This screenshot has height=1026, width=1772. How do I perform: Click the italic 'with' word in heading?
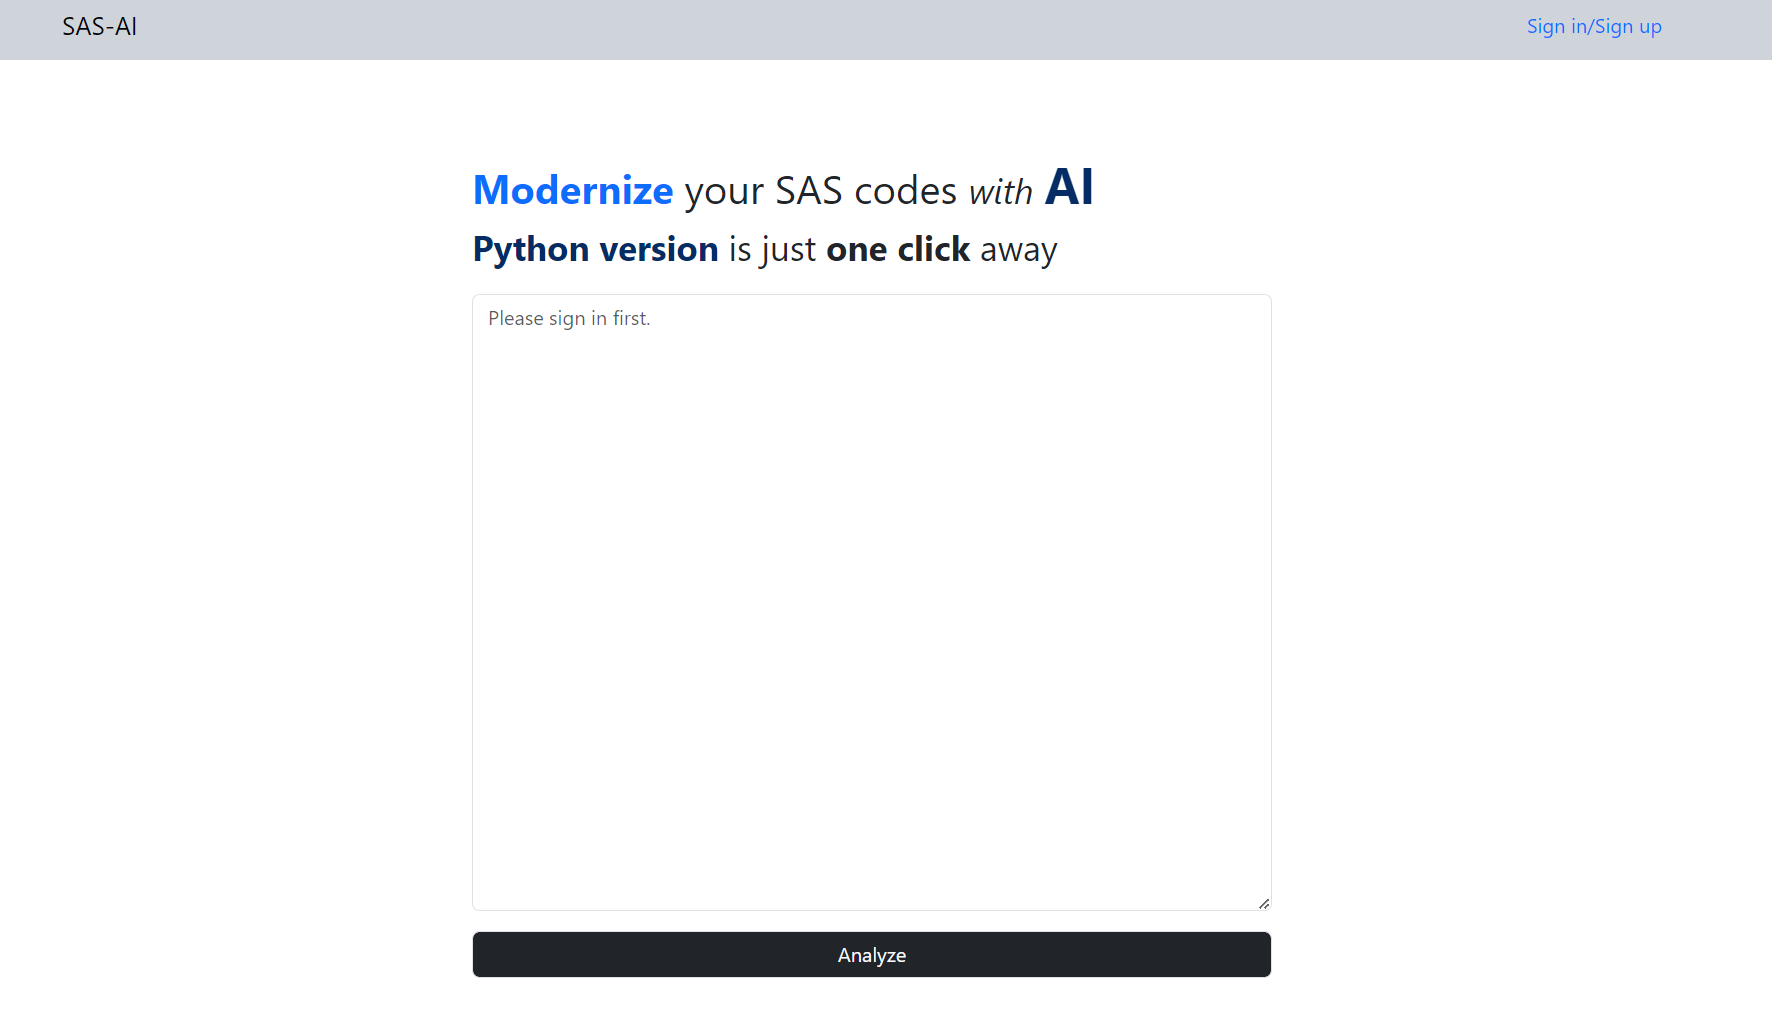pyautogui.click(x=1000, y=192)
